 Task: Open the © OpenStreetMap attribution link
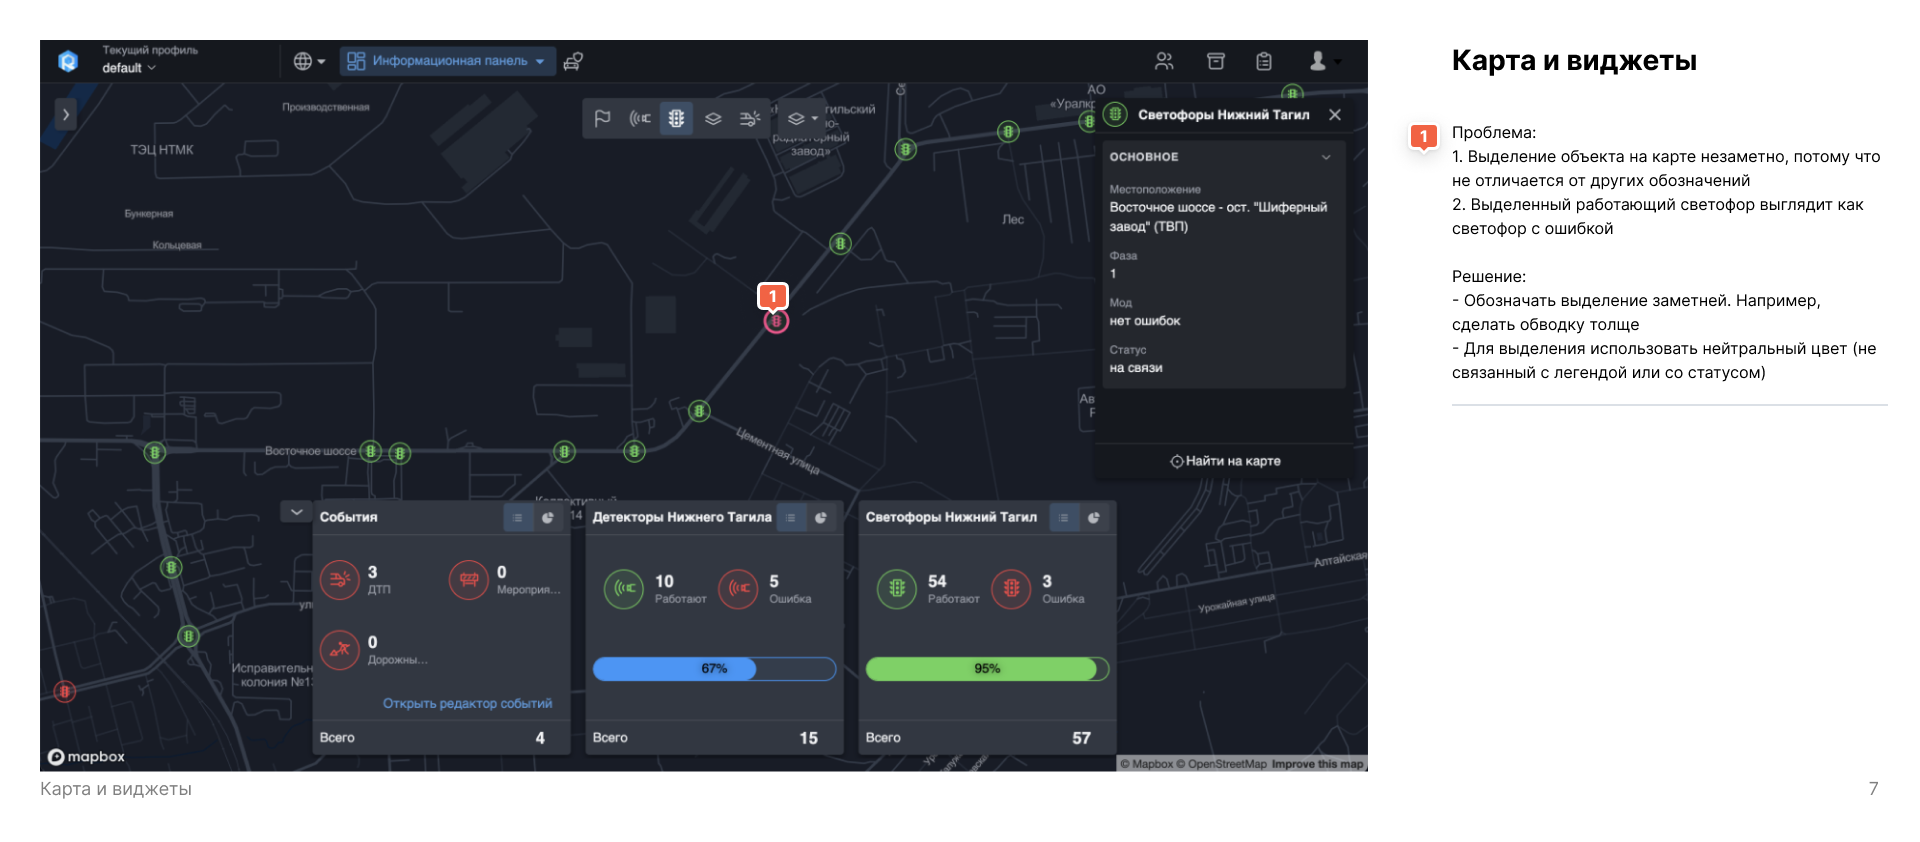1221,764
